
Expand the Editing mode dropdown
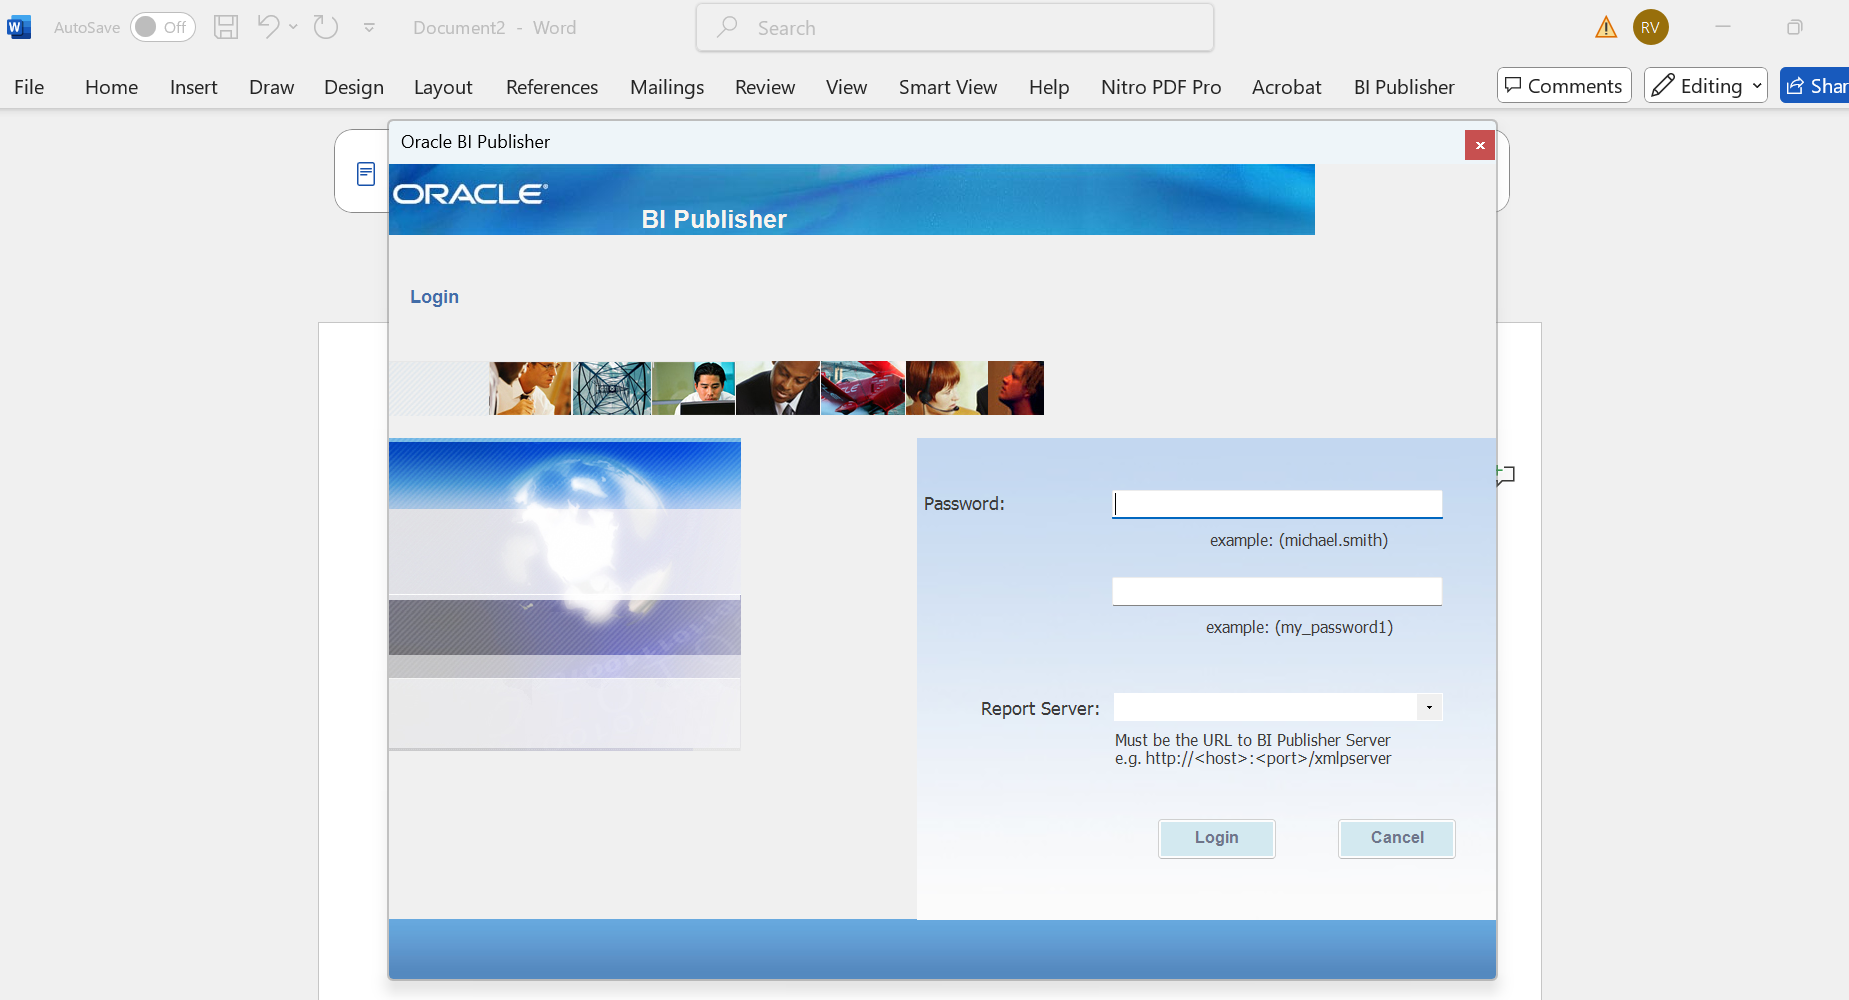point(1706,86)
